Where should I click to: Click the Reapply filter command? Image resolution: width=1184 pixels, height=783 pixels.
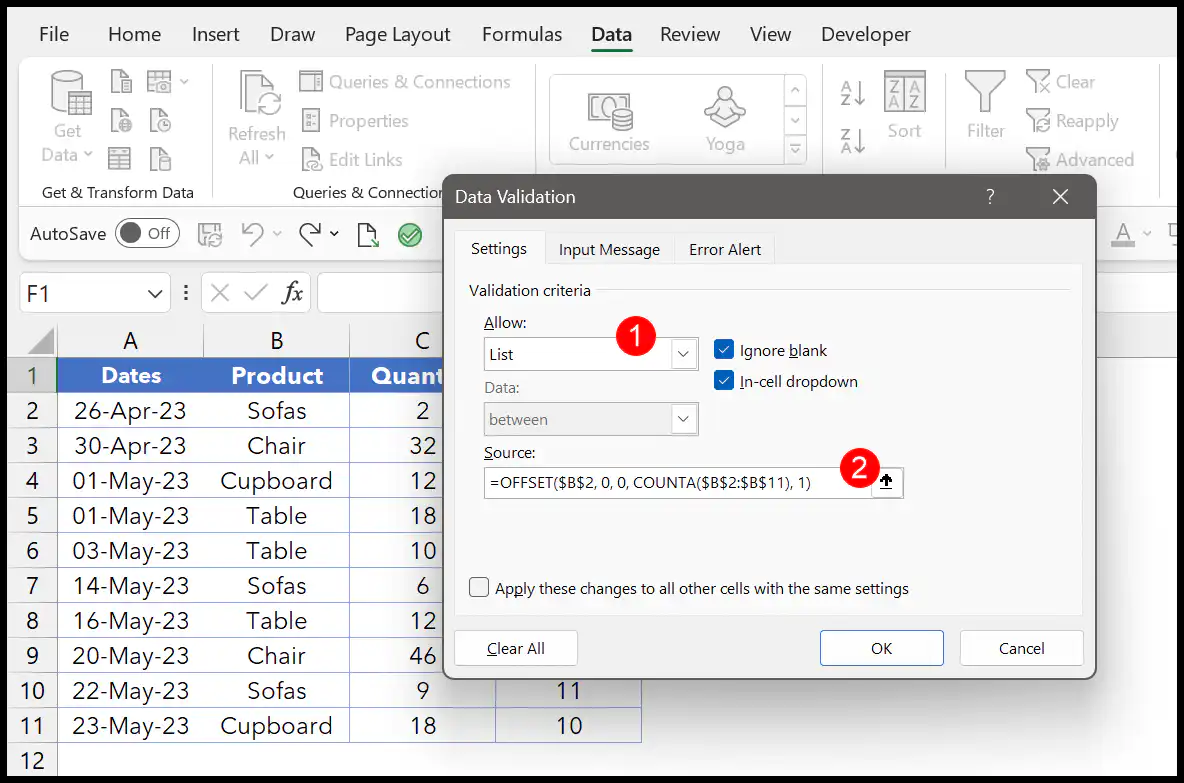tap(1072, 121)
